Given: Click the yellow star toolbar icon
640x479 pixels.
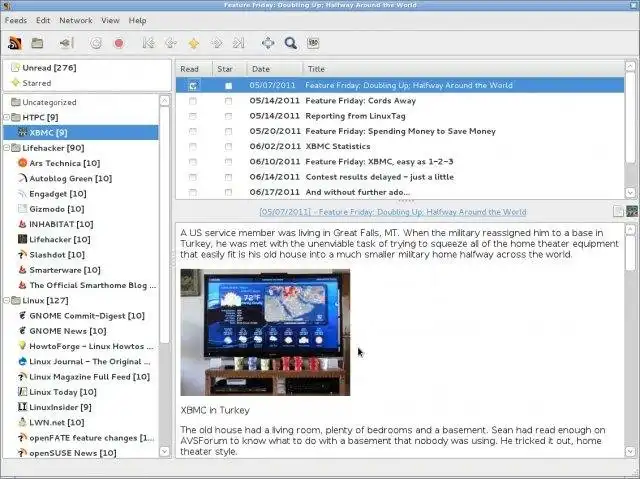Looking at the screenshot, I should coord(193,43).
